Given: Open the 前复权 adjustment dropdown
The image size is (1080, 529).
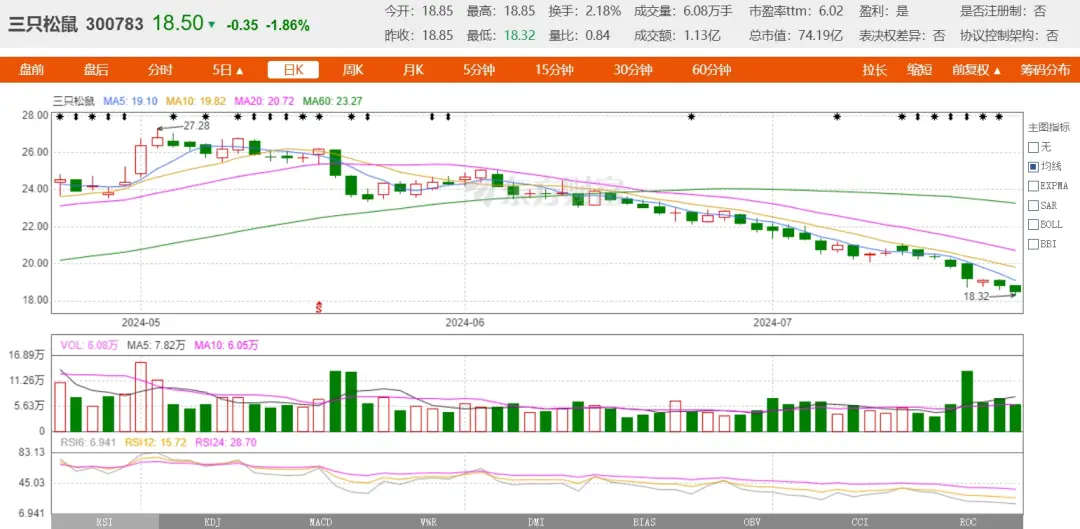Looking at the screenshot, I should pos(976,70).
